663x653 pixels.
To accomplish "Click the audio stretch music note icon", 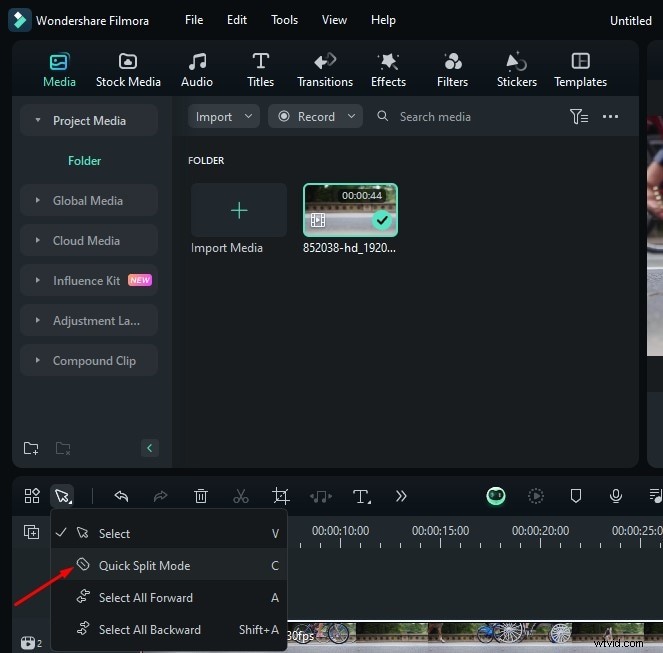I will click(x=321, y=496).
